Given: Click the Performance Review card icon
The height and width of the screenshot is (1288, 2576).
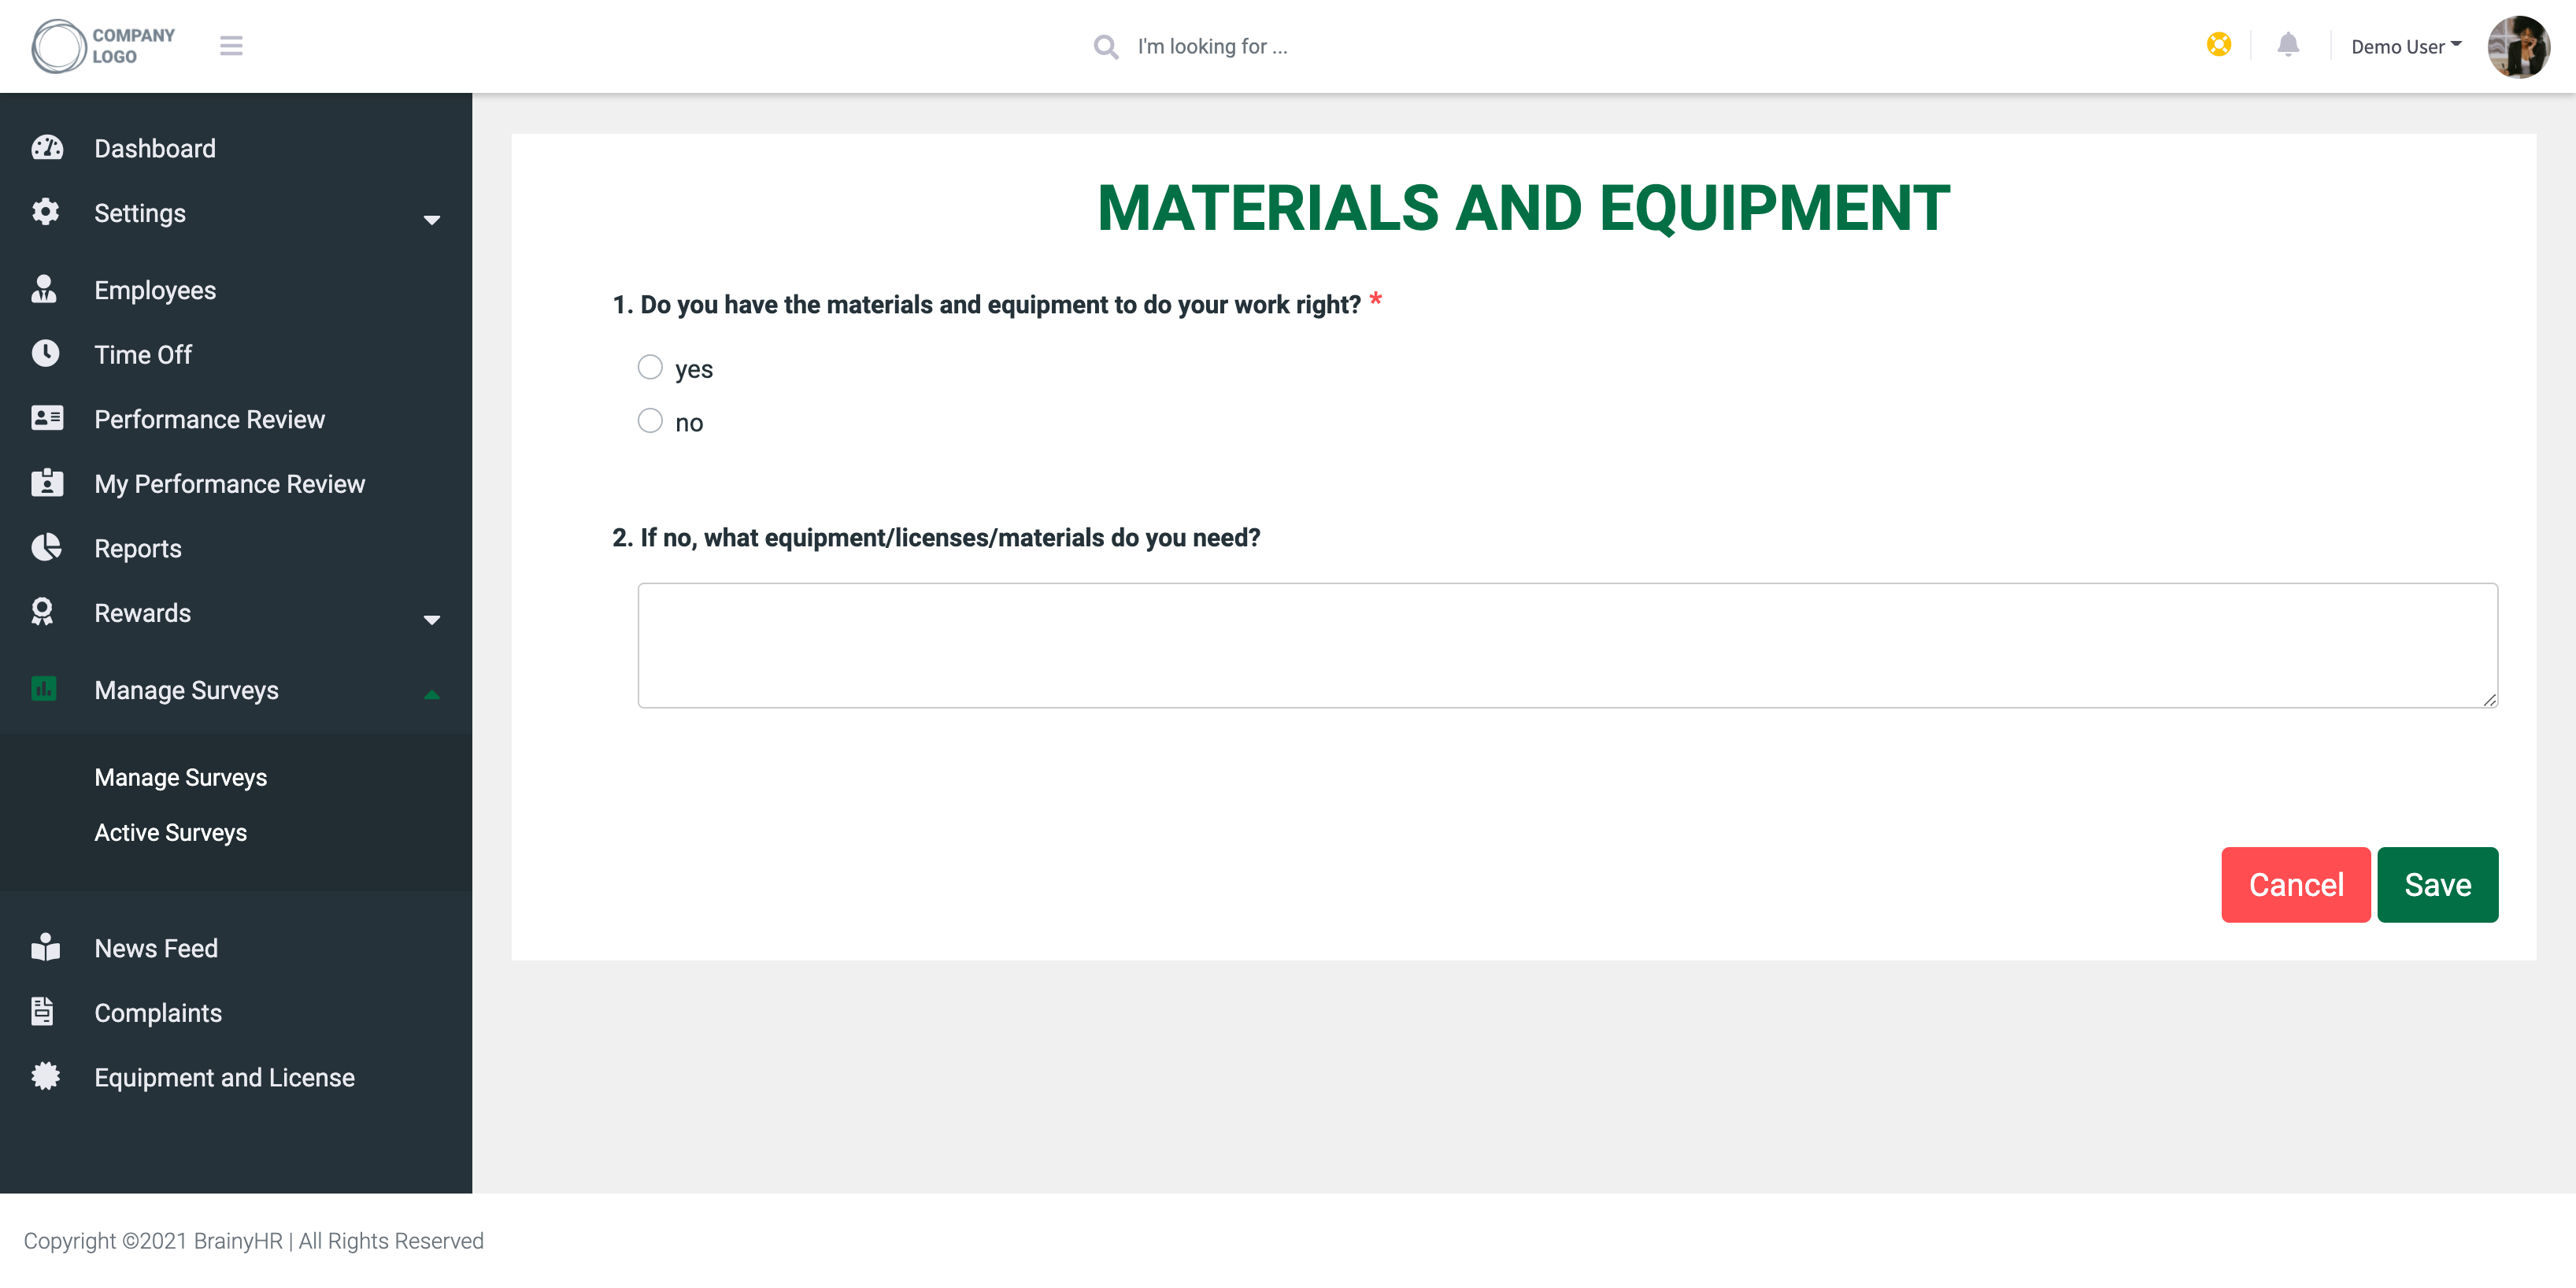Looking at the screenshot, I should pos(47,418).
